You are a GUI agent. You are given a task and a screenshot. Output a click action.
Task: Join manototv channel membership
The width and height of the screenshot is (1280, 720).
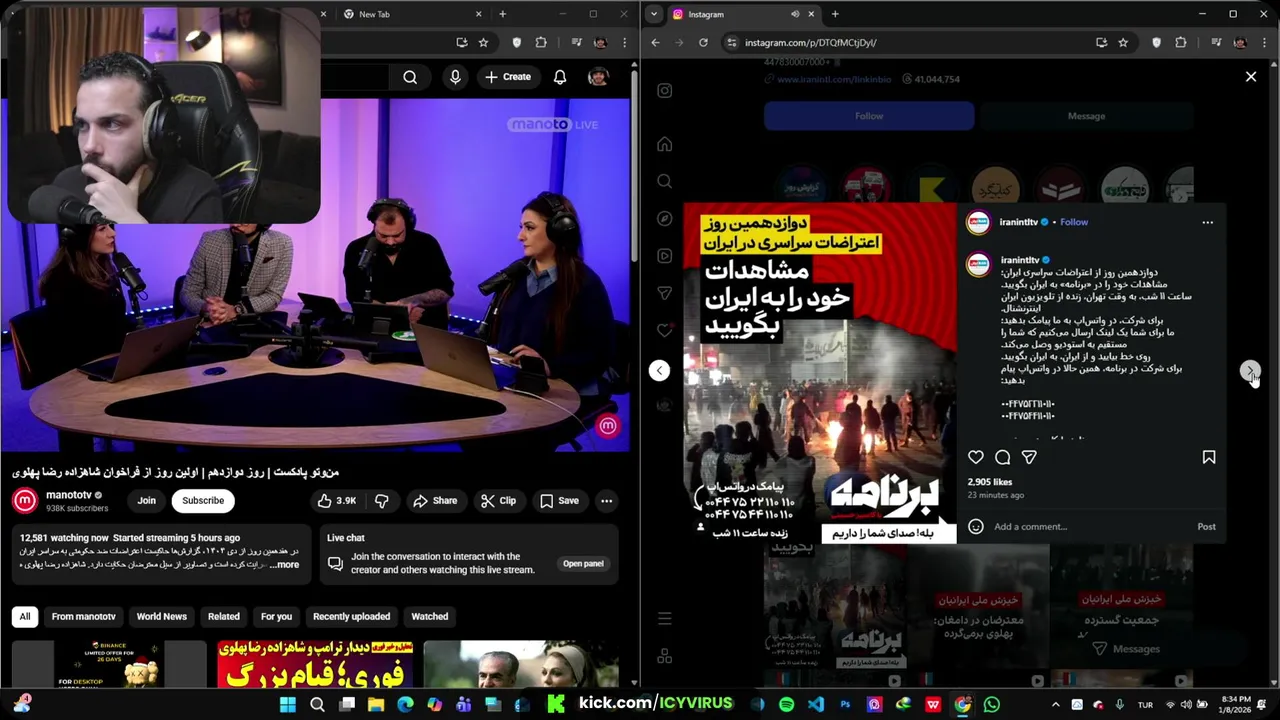[x=147, y=501]
